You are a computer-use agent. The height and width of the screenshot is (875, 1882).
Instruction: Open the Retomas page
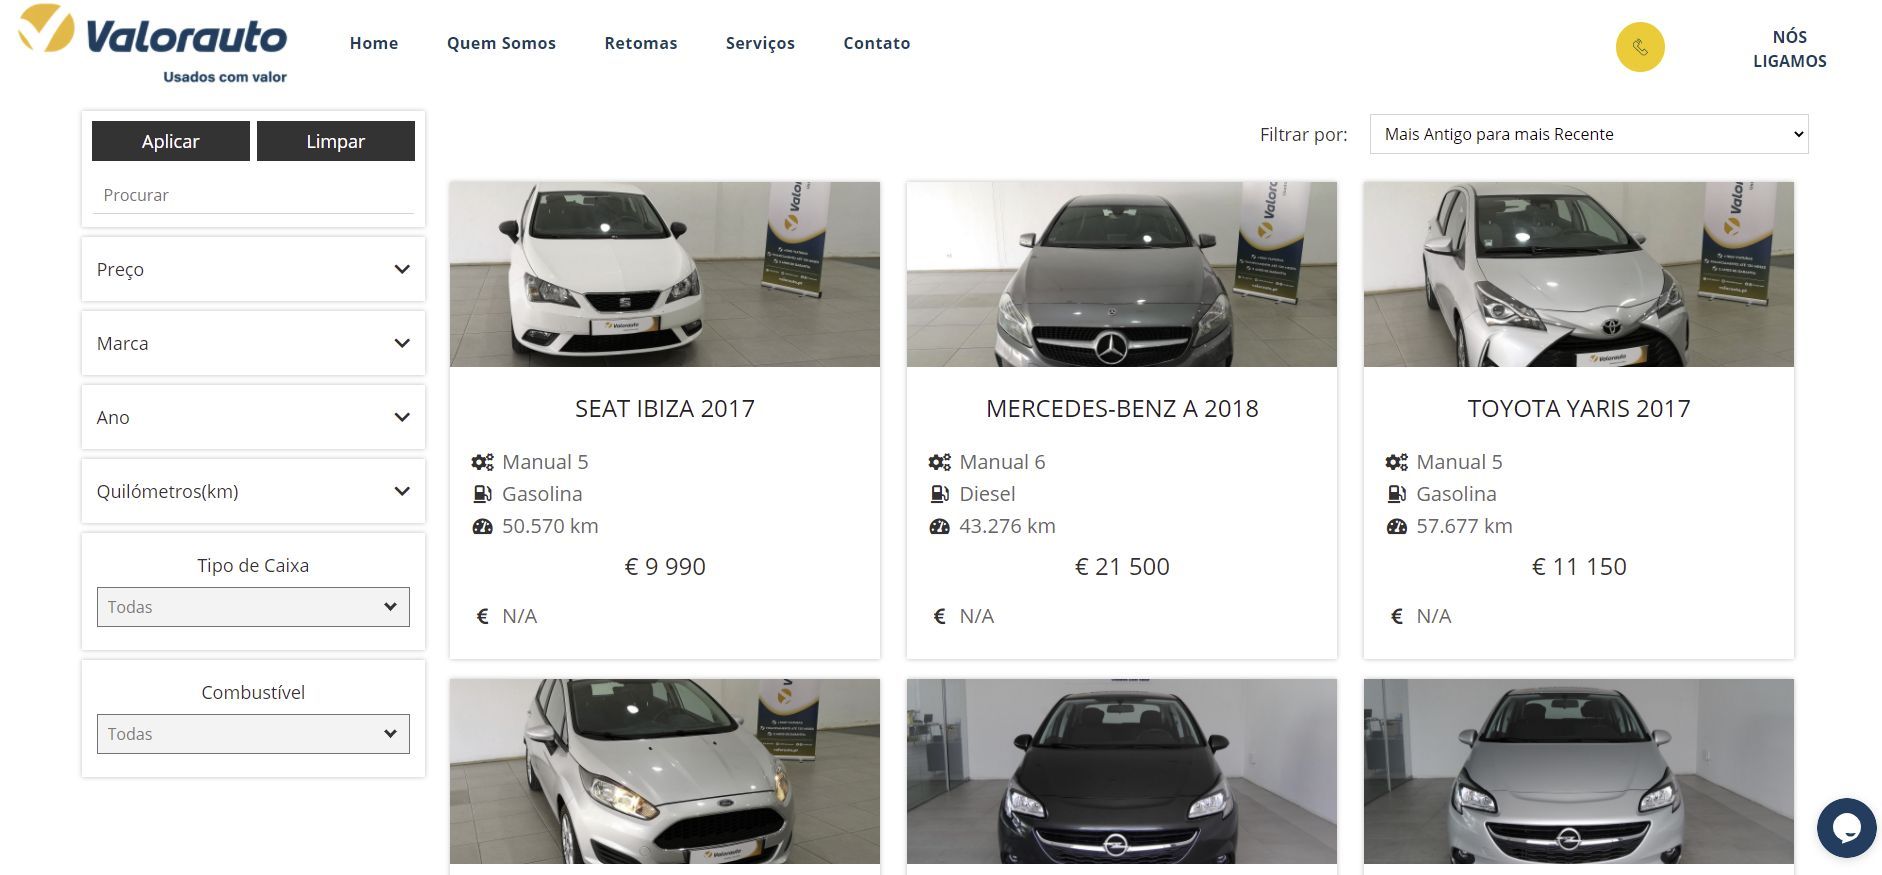point(640,43)
